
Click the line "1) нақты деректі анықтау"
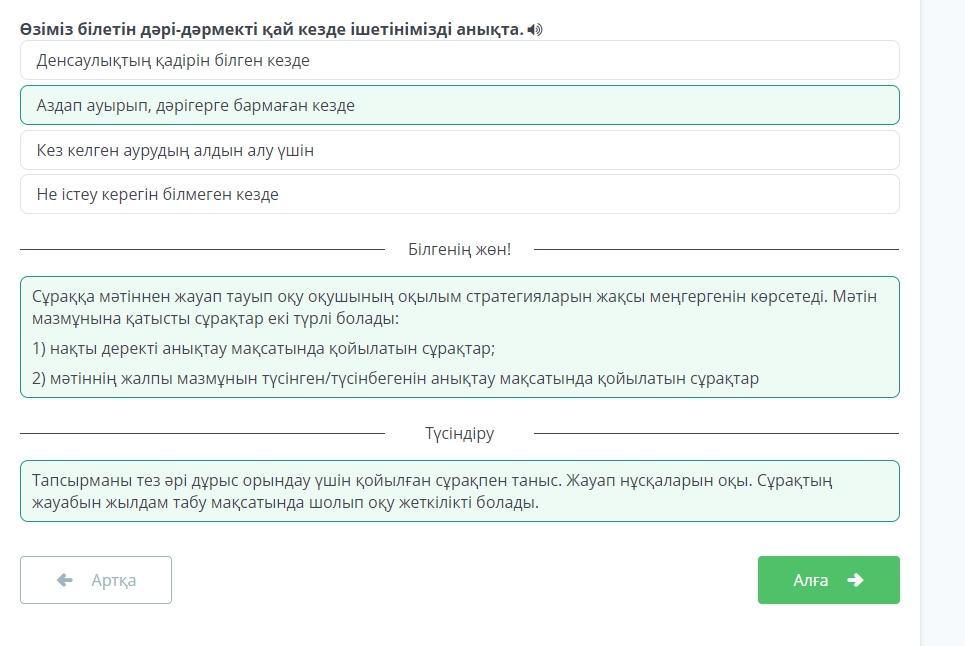click(264, 349)
